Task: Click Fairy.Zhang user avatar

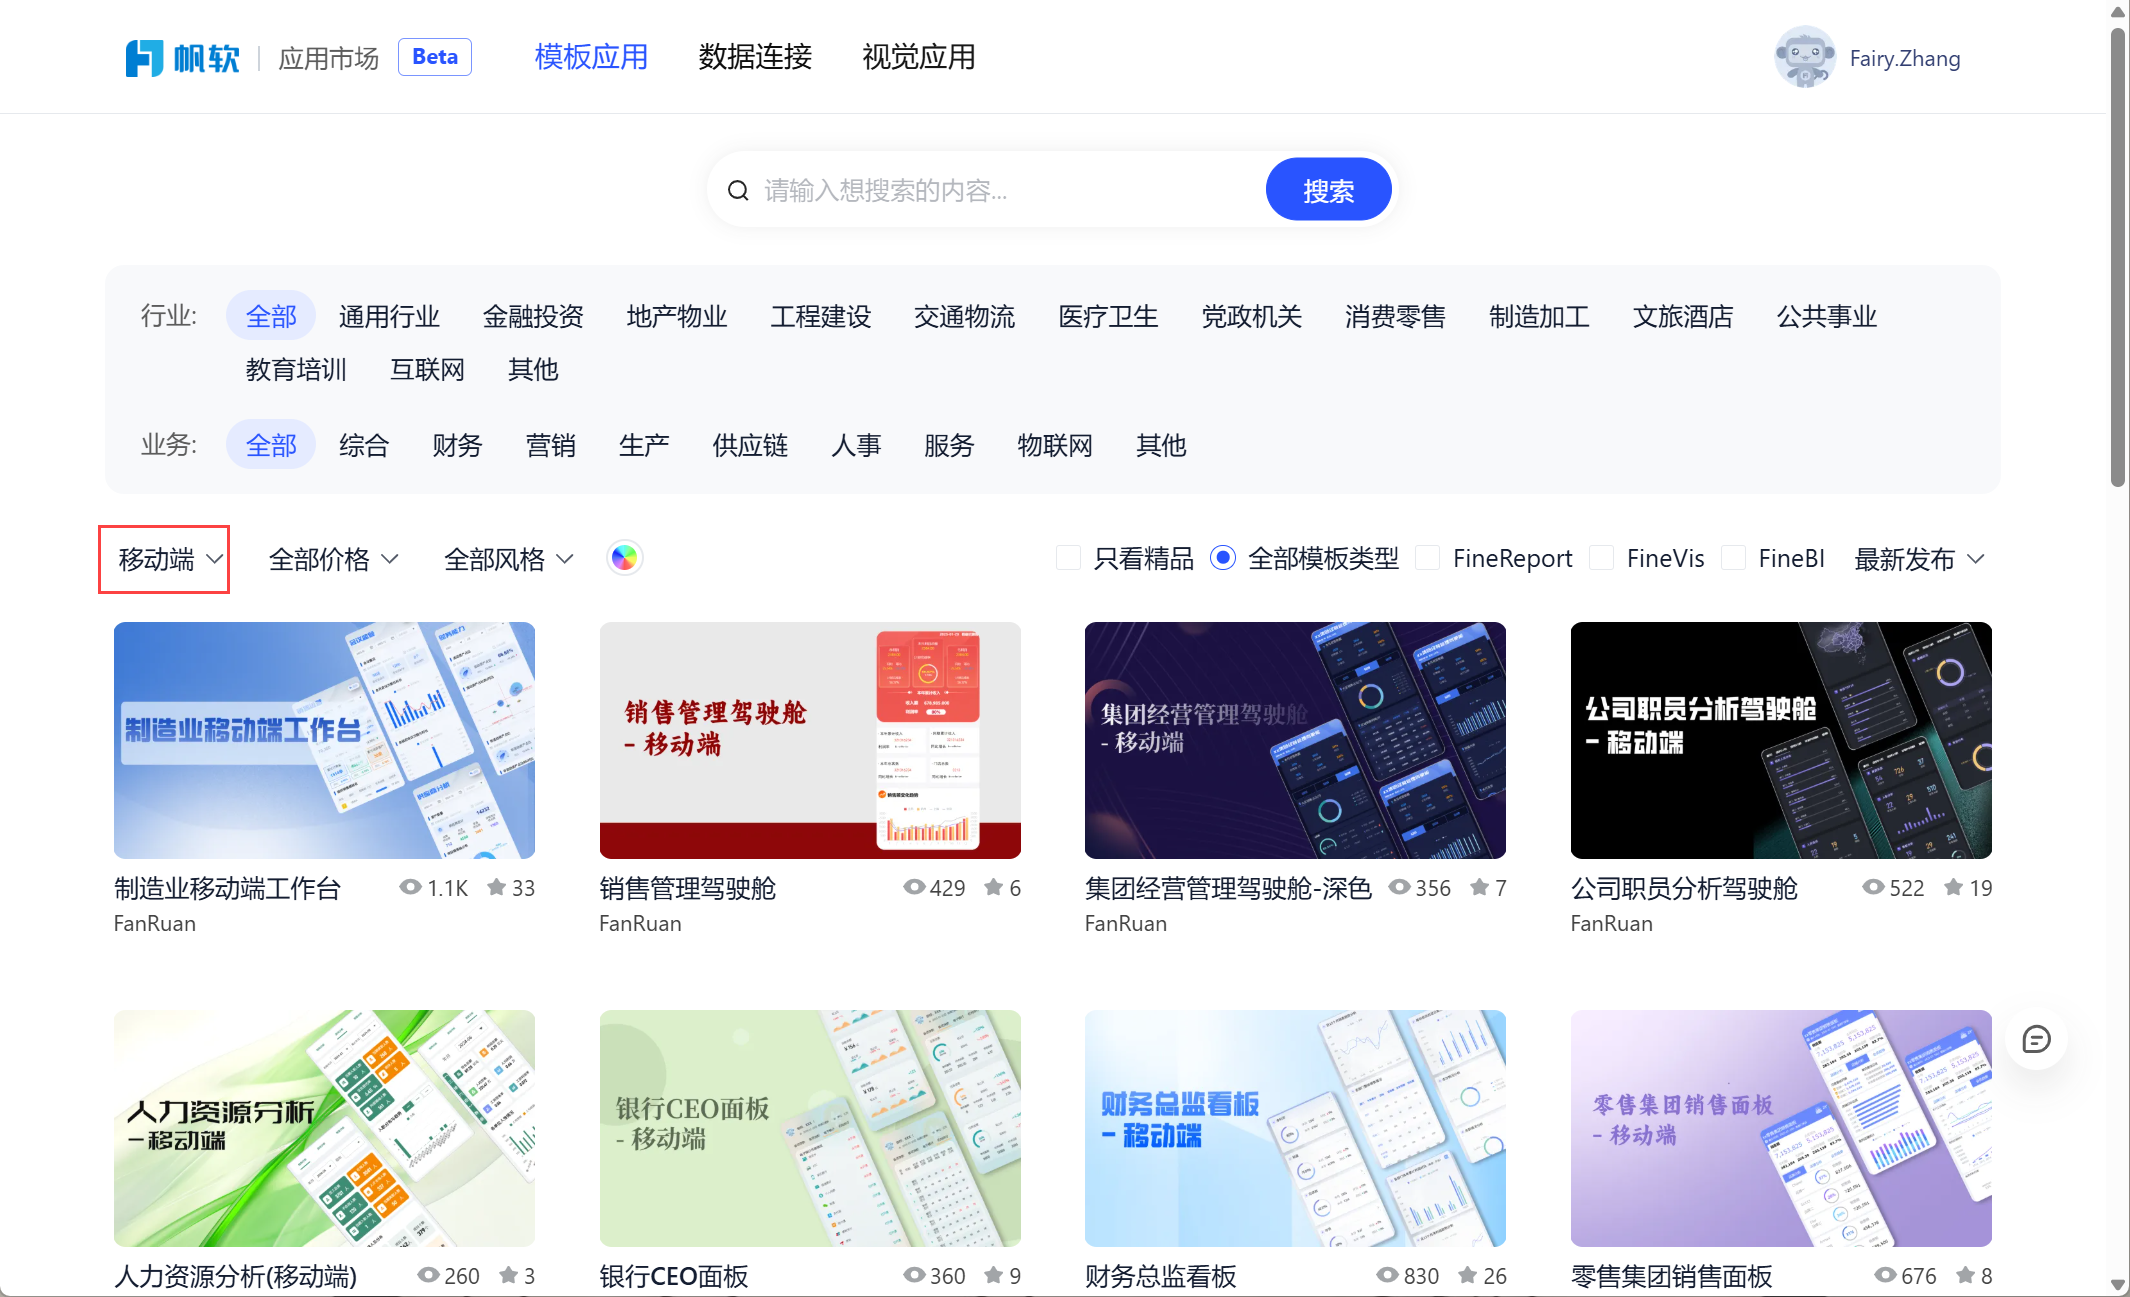Action: click(1804, 57)
